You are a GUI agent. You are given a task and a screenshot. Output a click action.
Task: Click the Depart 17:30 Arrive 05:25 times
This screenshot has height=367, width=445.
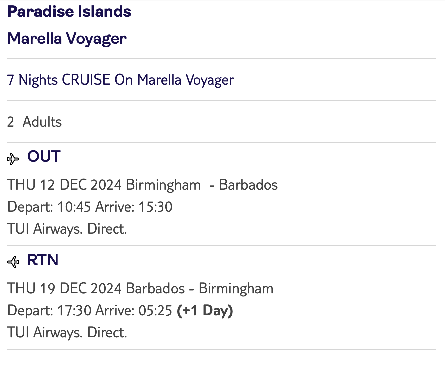(x=89, y=310)
